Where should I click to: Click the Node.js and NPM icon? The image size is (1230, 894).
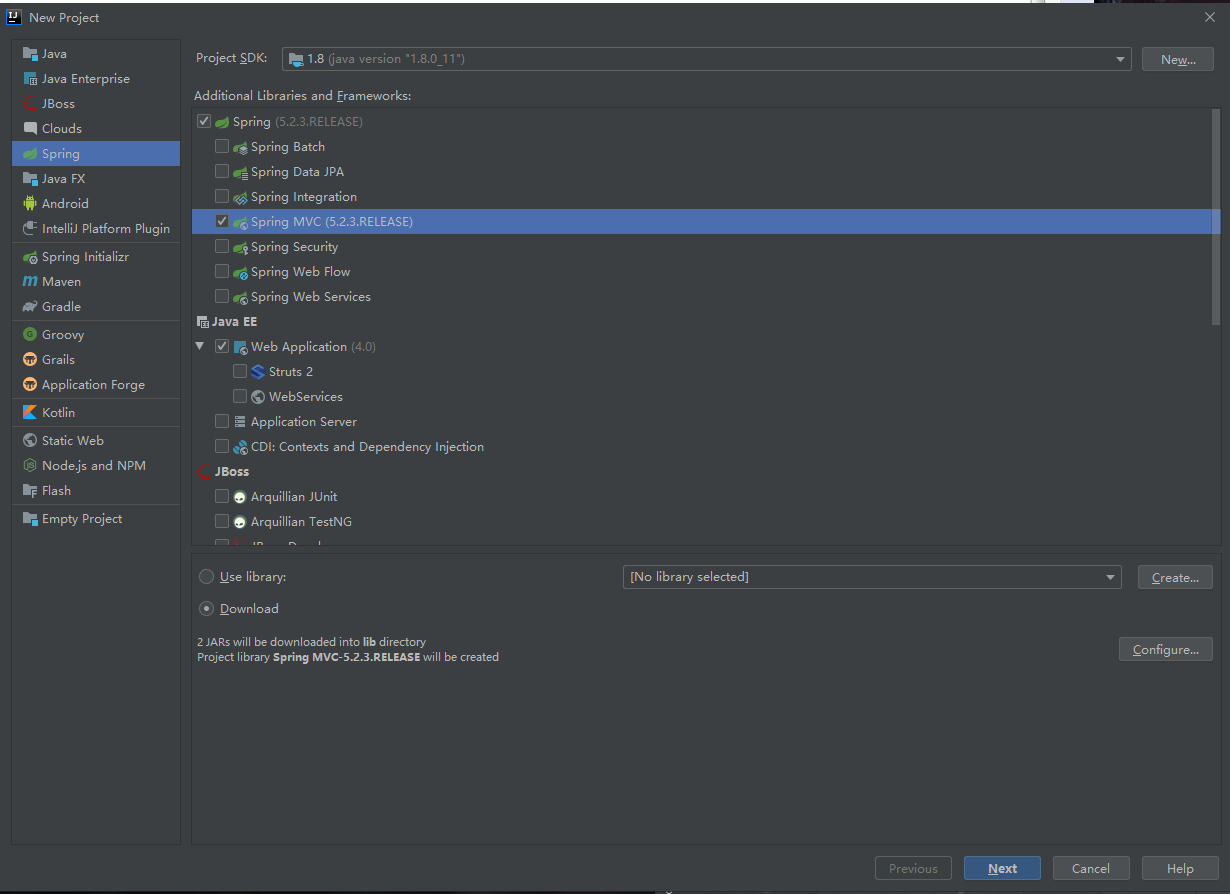(x=30, y=466)
